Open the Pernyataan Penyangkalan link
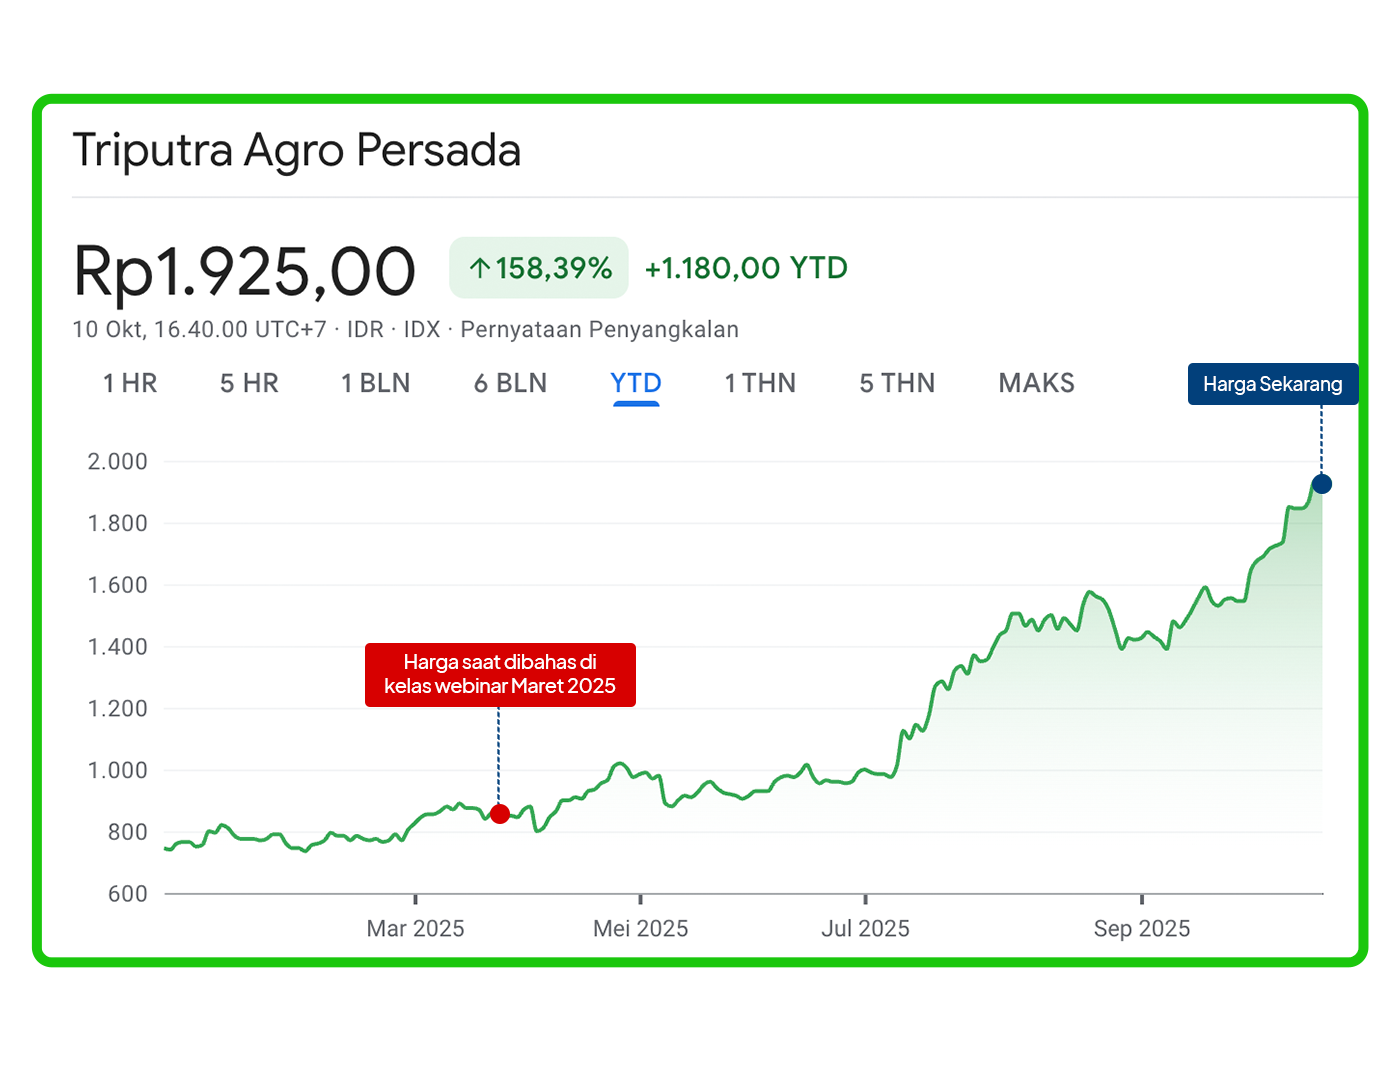The height and width of the screenshot is (1080, 1400). pyautogui.click(x=599, y=330)
